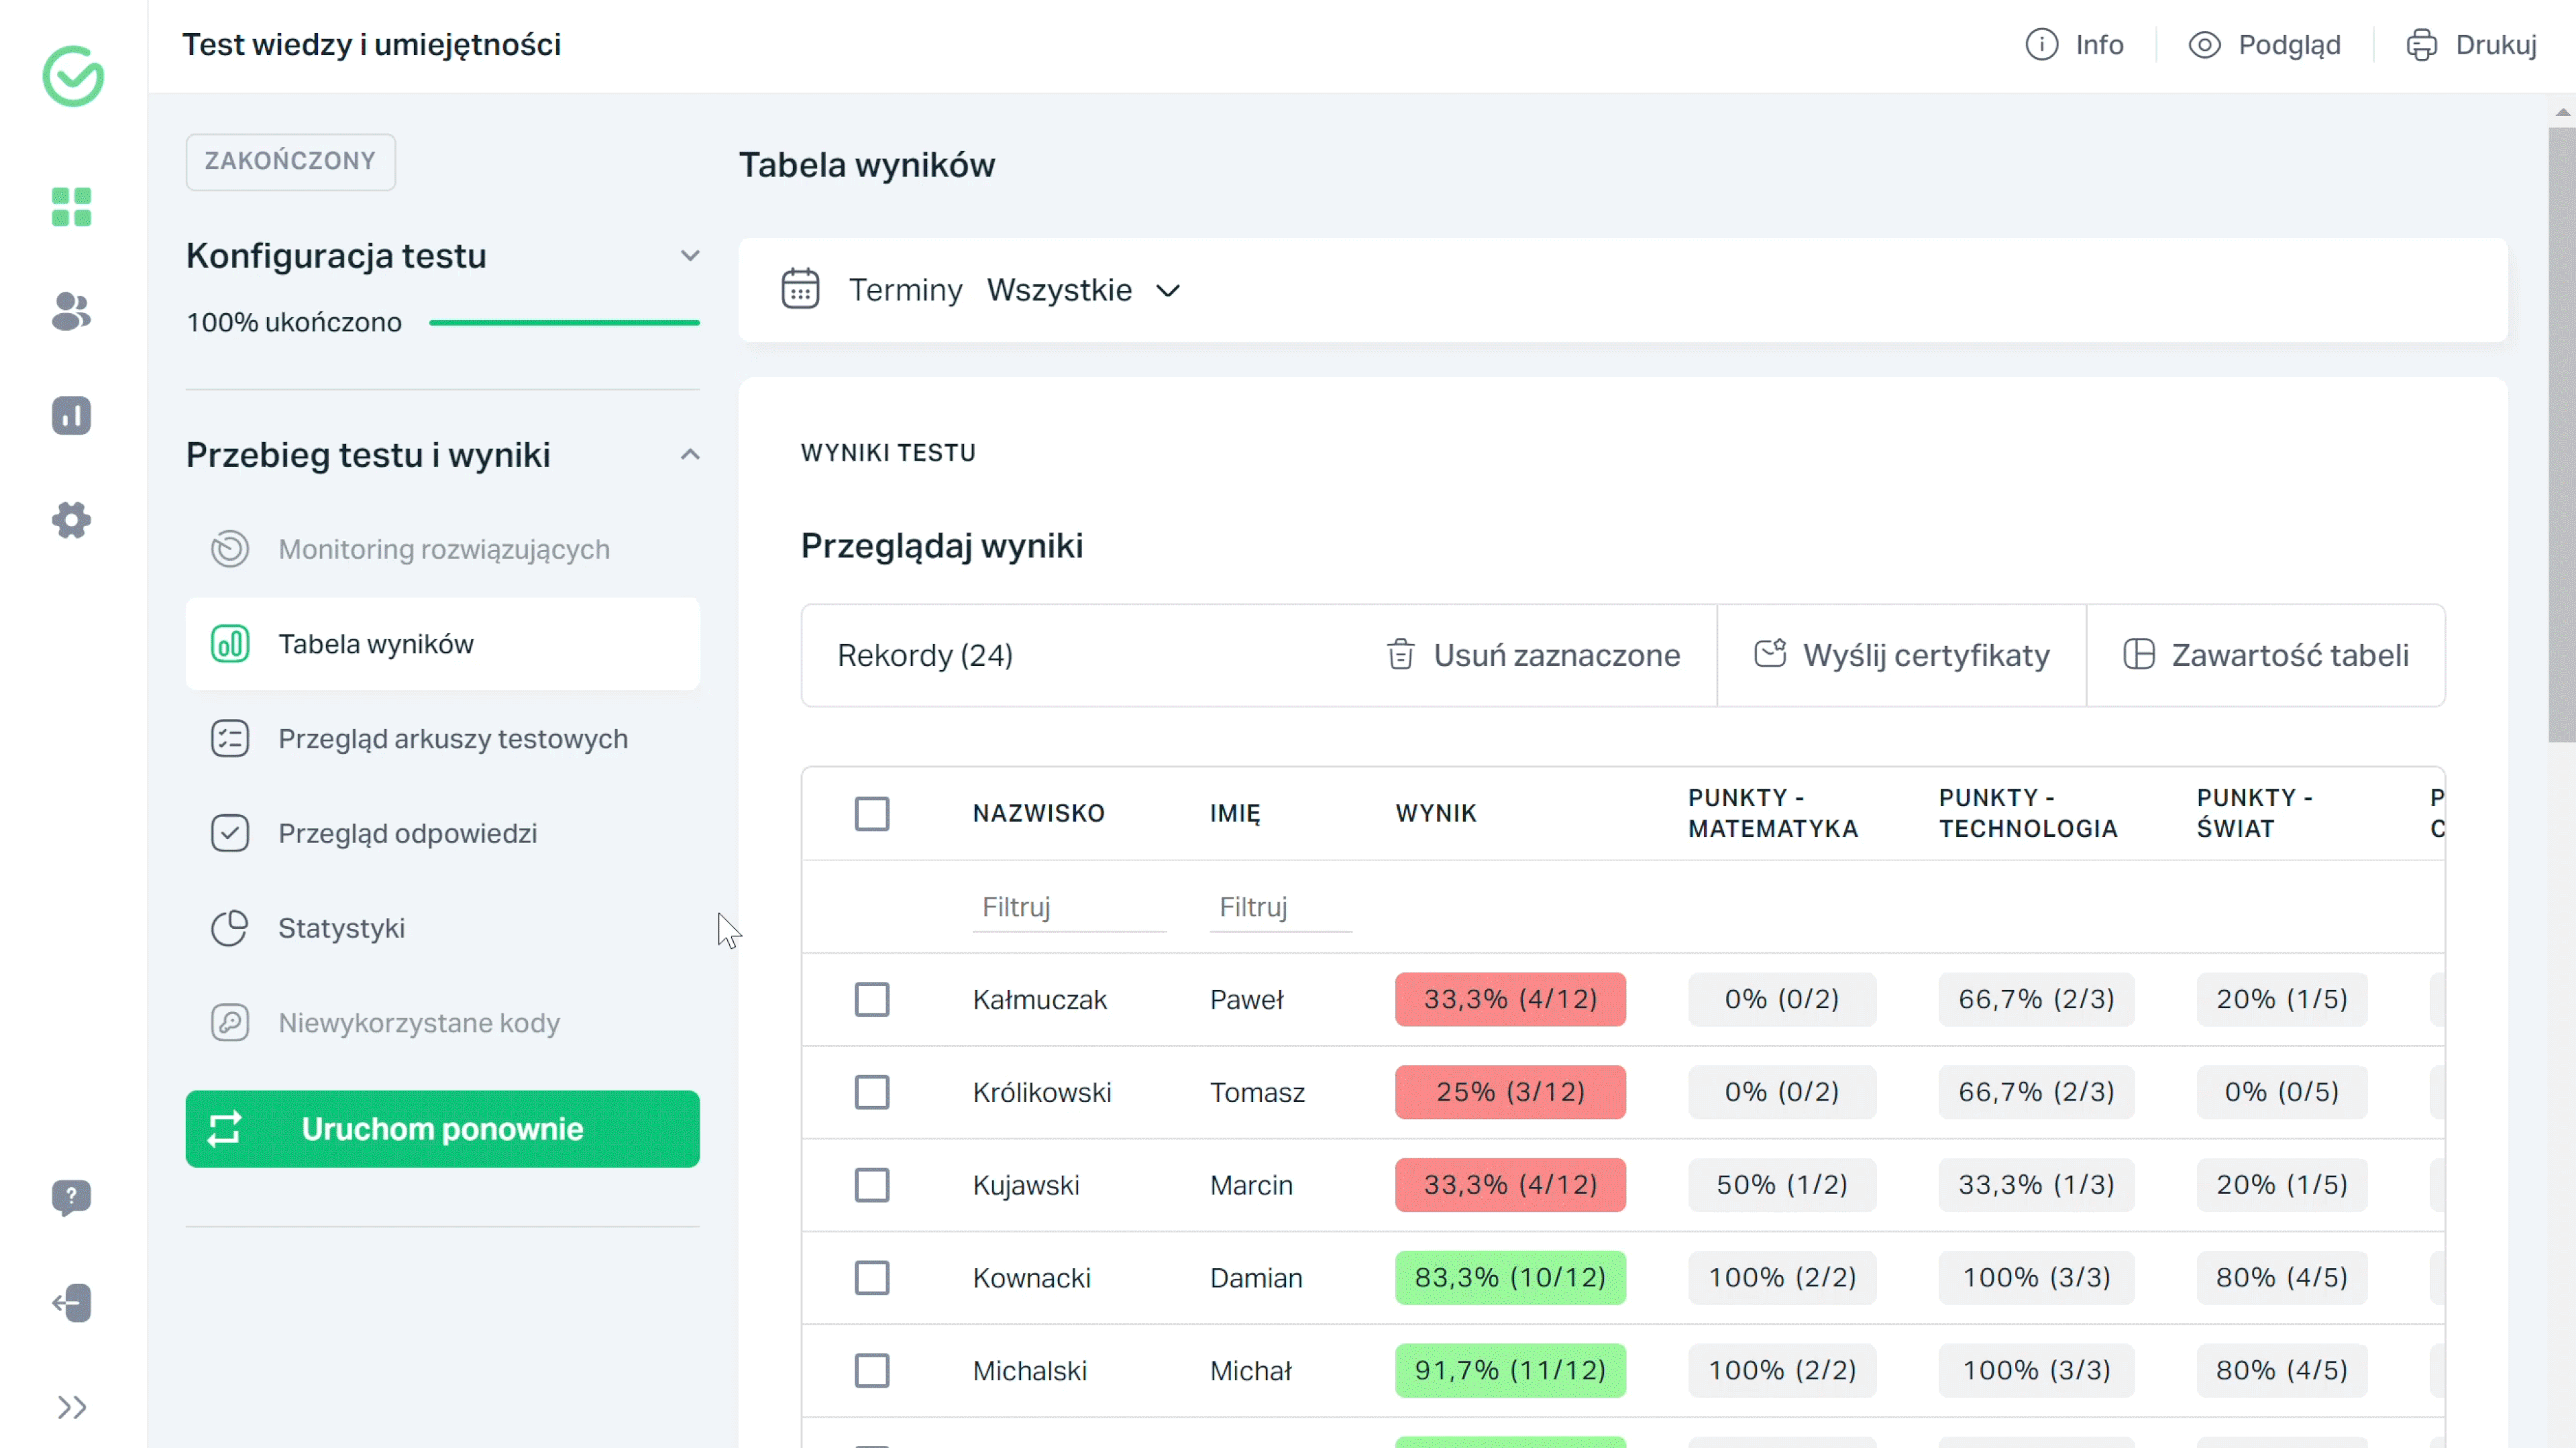Click the red 25% (3/12) result badge

pyautogui.click(x=1510, y=1092)
